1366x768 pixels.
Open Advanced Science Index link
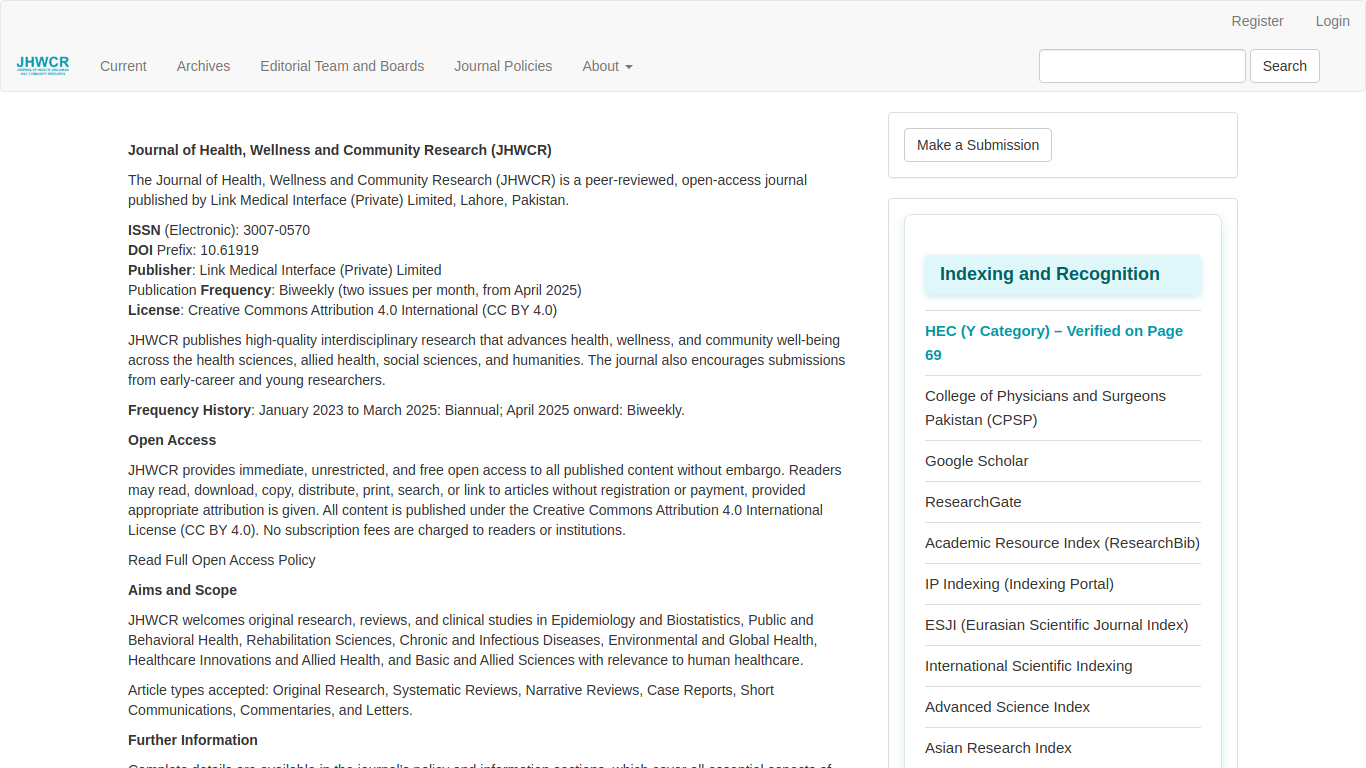click(1007, 707)
